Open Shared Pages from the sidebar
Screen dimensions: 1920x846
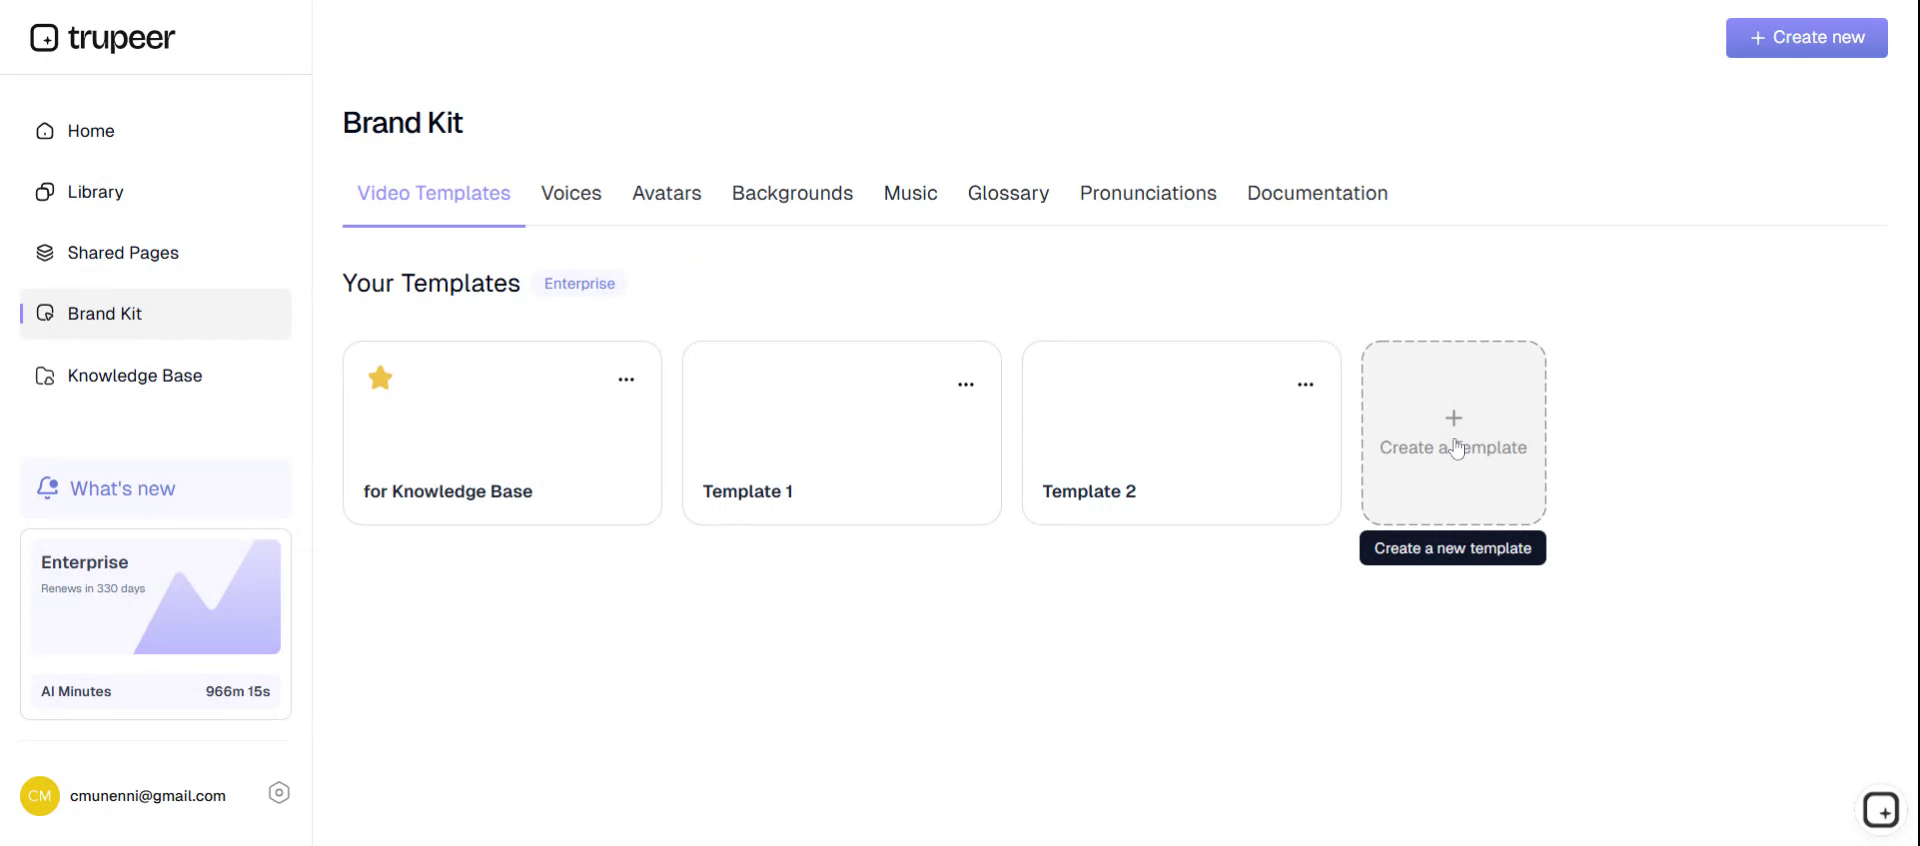[156, 253]
